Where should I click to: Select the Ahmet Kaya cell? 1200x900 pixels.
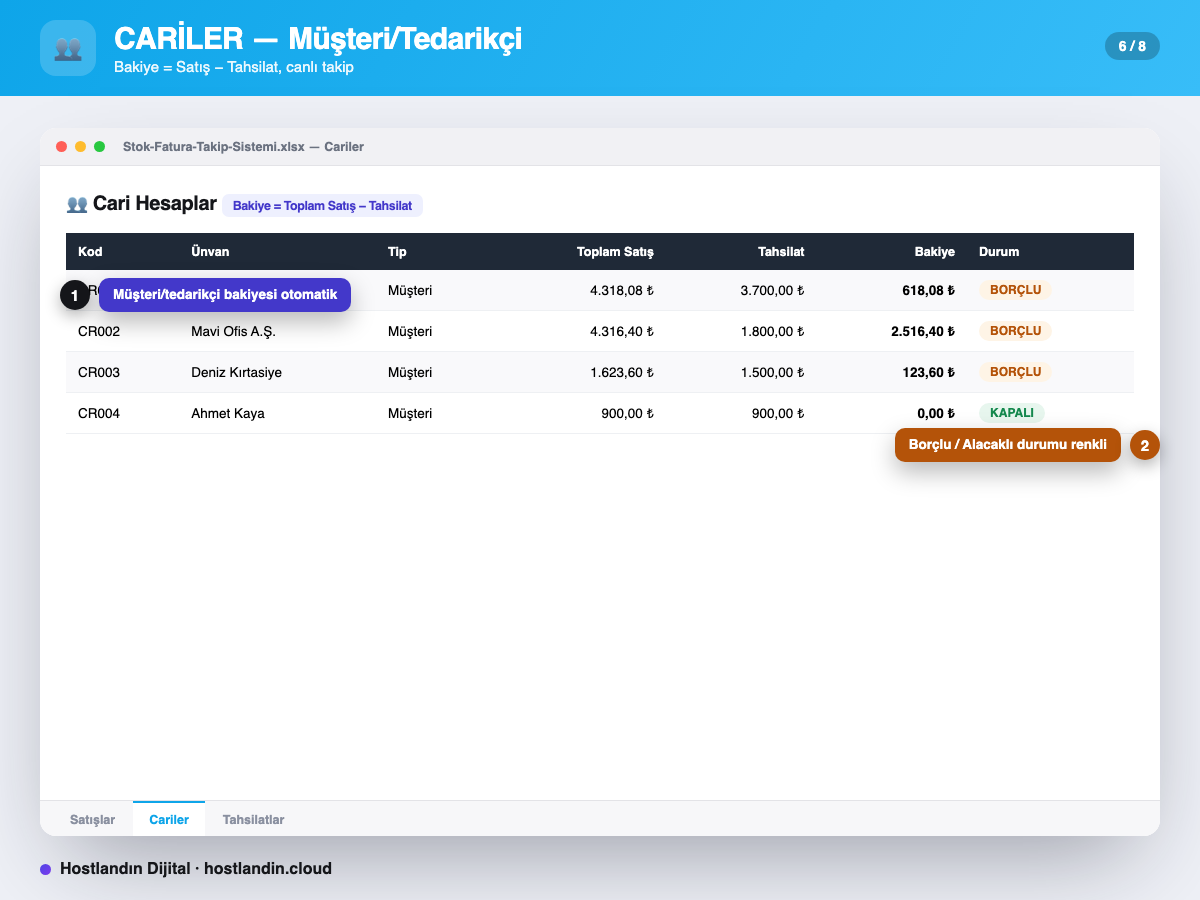(x=228, y=413)
